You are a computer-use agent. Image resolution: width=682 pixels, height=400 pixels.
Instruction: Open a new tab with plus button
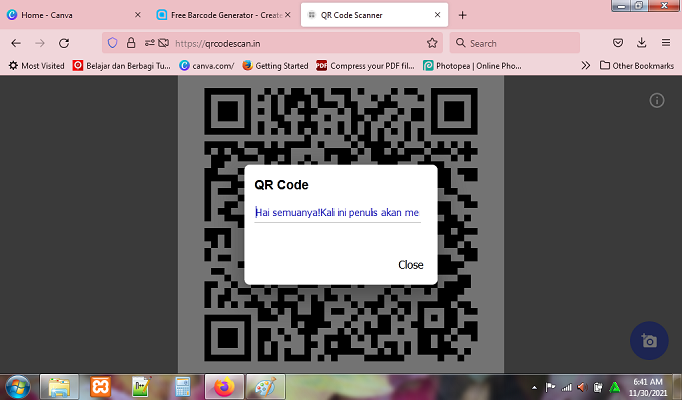click(463, 15)
